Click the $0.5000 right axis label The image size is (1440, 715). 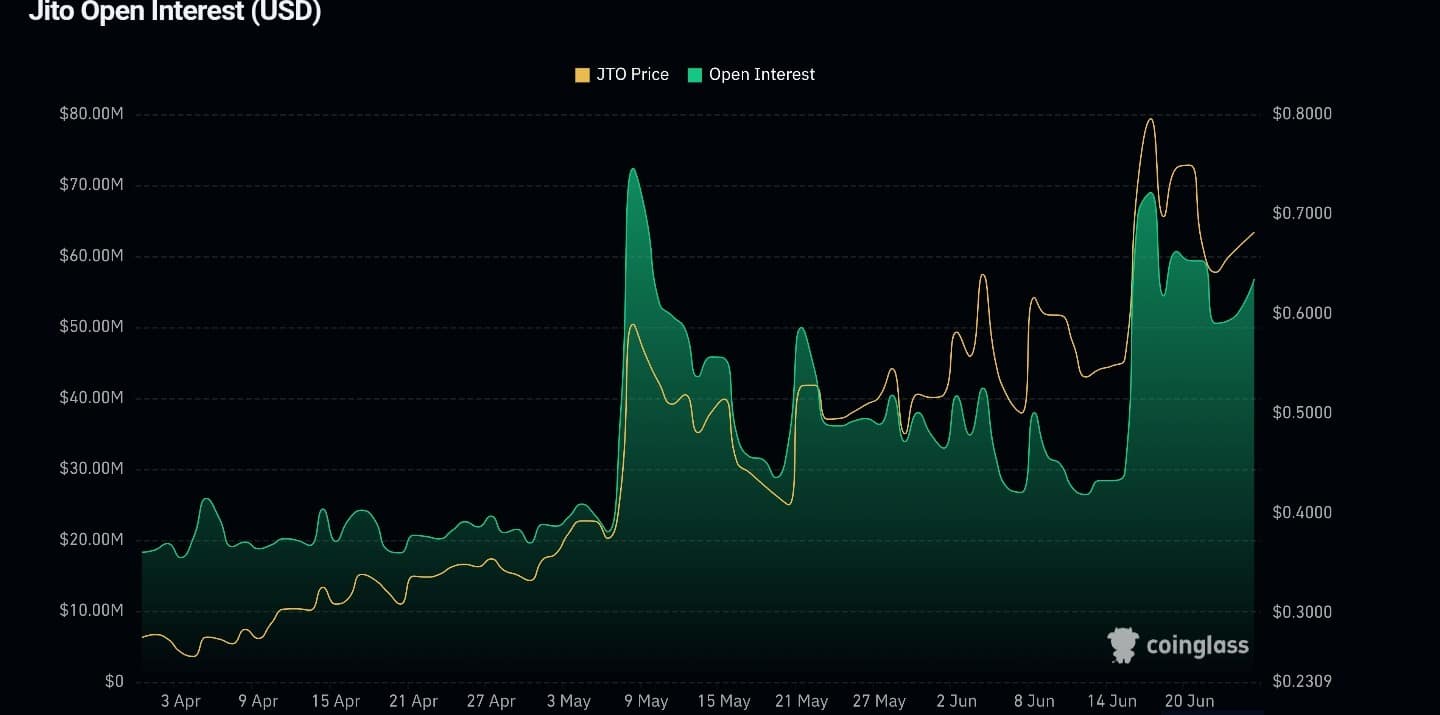(x=1302, y=413)
